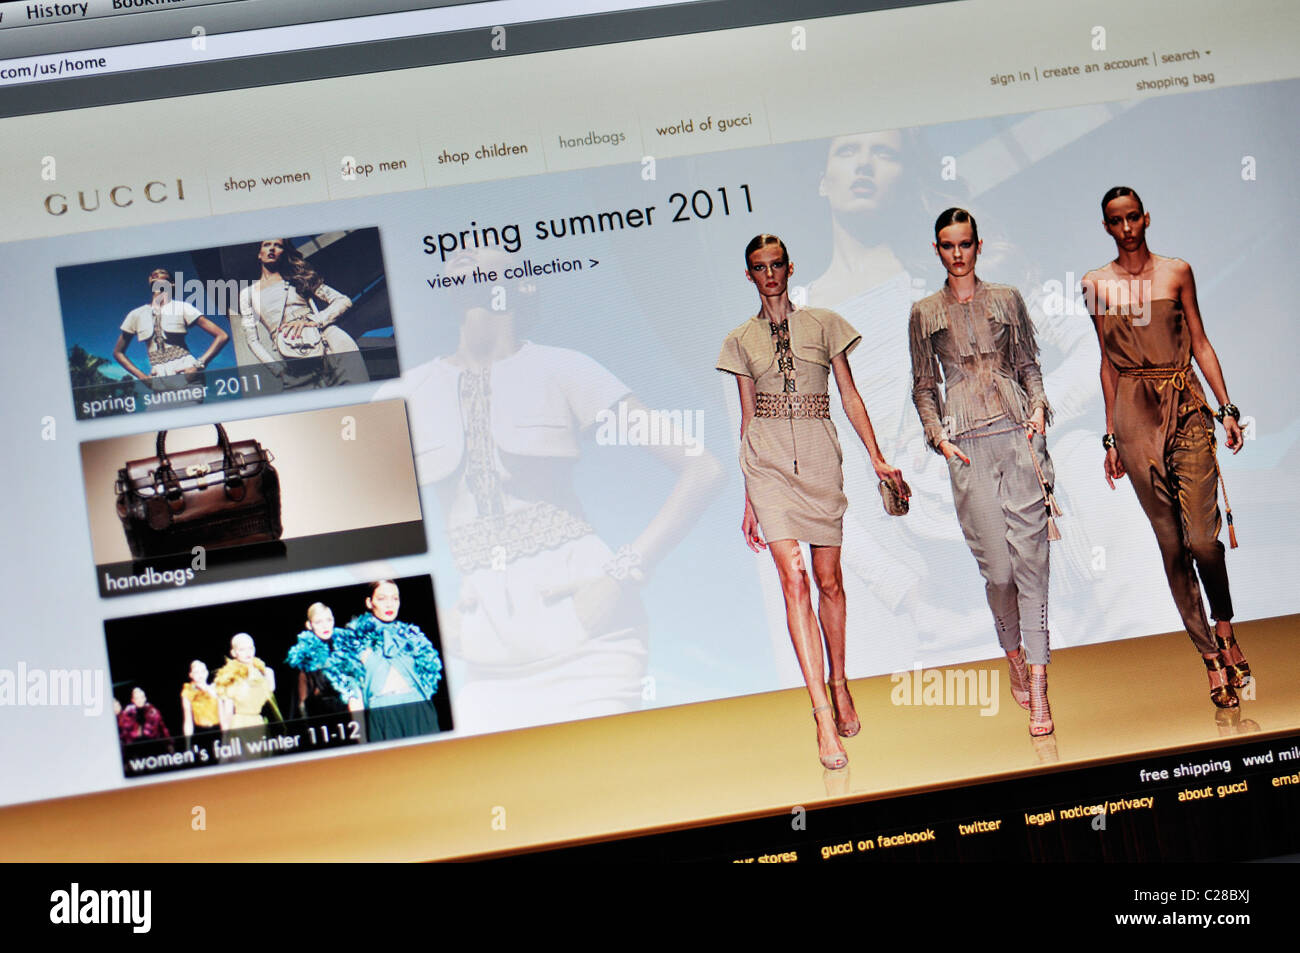Open the shopping bag
1300x953 pixels.
point(1175,81)
